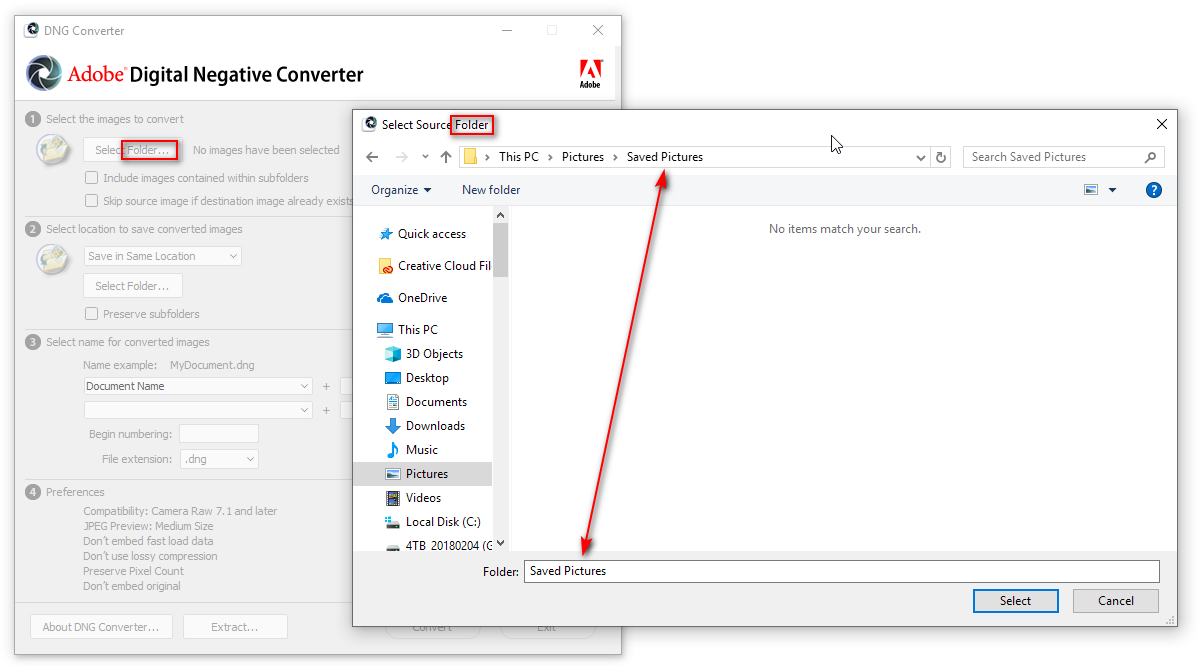Click Saved Pictures in breadcrumb path
Viewport: 1202px width, 666px height.
[665, 157]
